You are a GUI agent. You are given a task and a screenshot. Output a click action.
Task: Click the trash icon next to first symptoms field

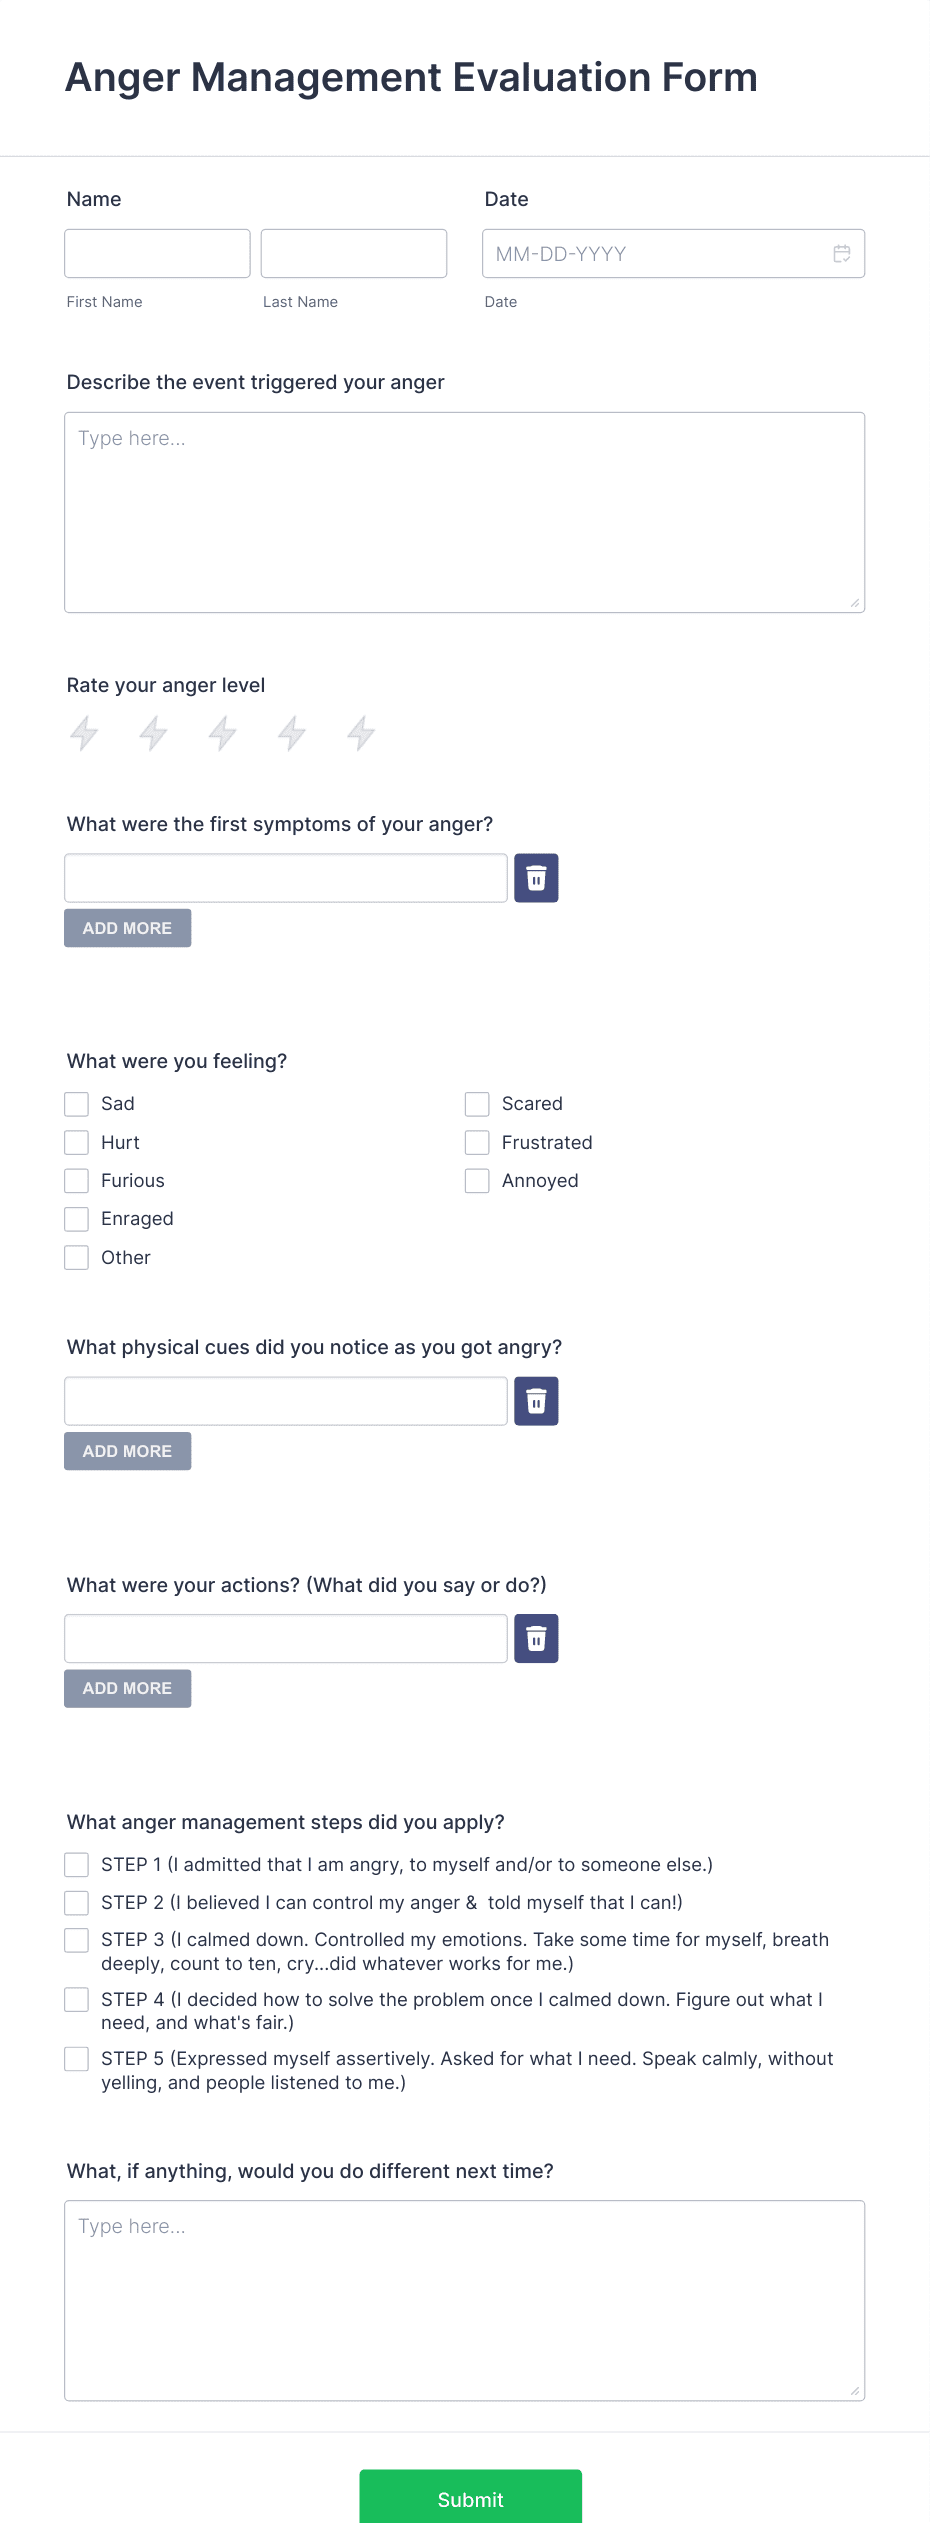[x=536, y=877]
